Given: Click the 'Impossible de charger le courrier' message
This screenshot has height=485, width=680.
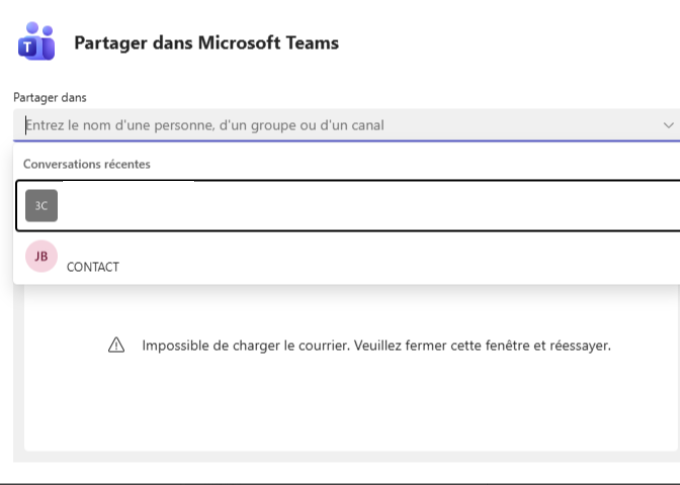Looking at the screenshot, I should pos(376,346).
